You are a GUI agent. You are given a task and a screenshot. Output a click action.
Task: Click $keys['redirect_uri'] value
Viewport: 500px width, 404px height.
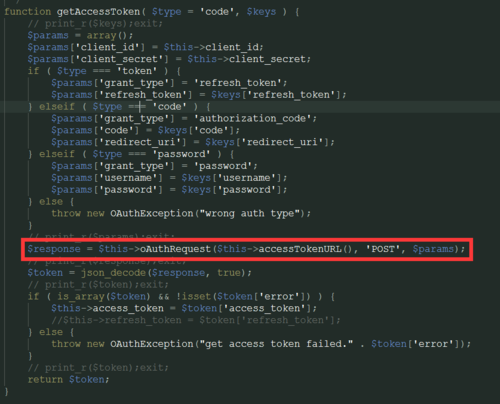[268, 142]
